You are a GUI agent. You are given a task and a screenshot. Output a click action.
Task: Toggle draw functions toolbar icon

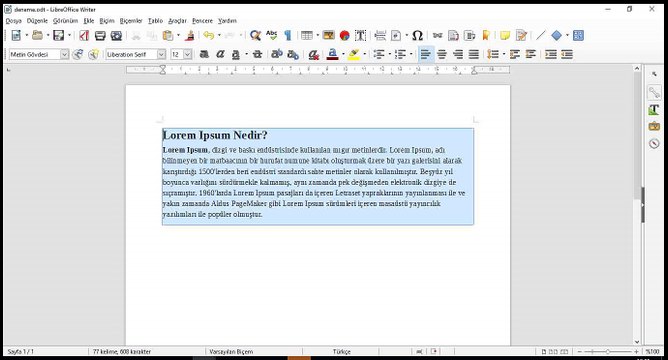(578, 35)
